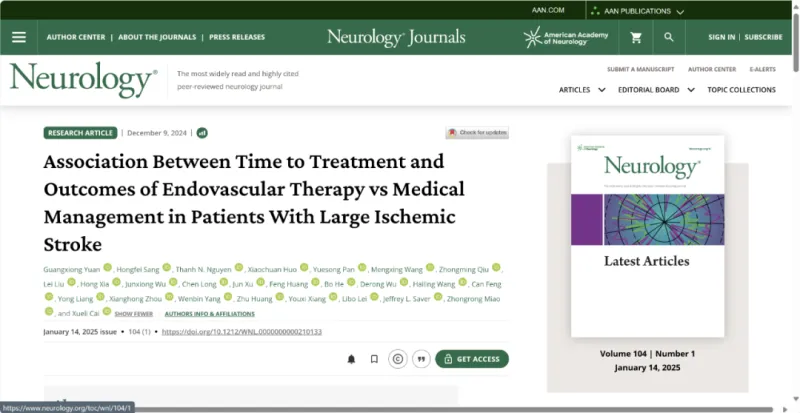
Task: Click ORCID icon after Thanh N. Nguyen
Action: tap(239, 268)
